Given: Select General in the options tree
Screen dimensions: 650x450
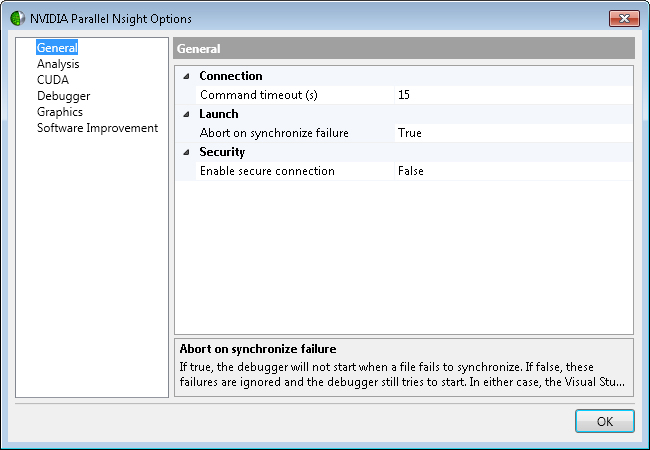Looking at the screenshot, I should coord(56,48).
